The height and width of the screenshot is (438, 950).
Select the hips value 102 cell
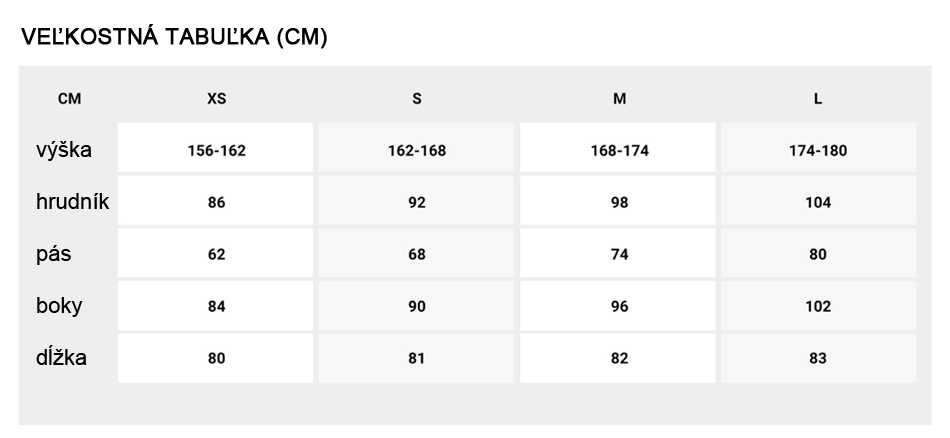pyautogui.click(x=819, y=305)
